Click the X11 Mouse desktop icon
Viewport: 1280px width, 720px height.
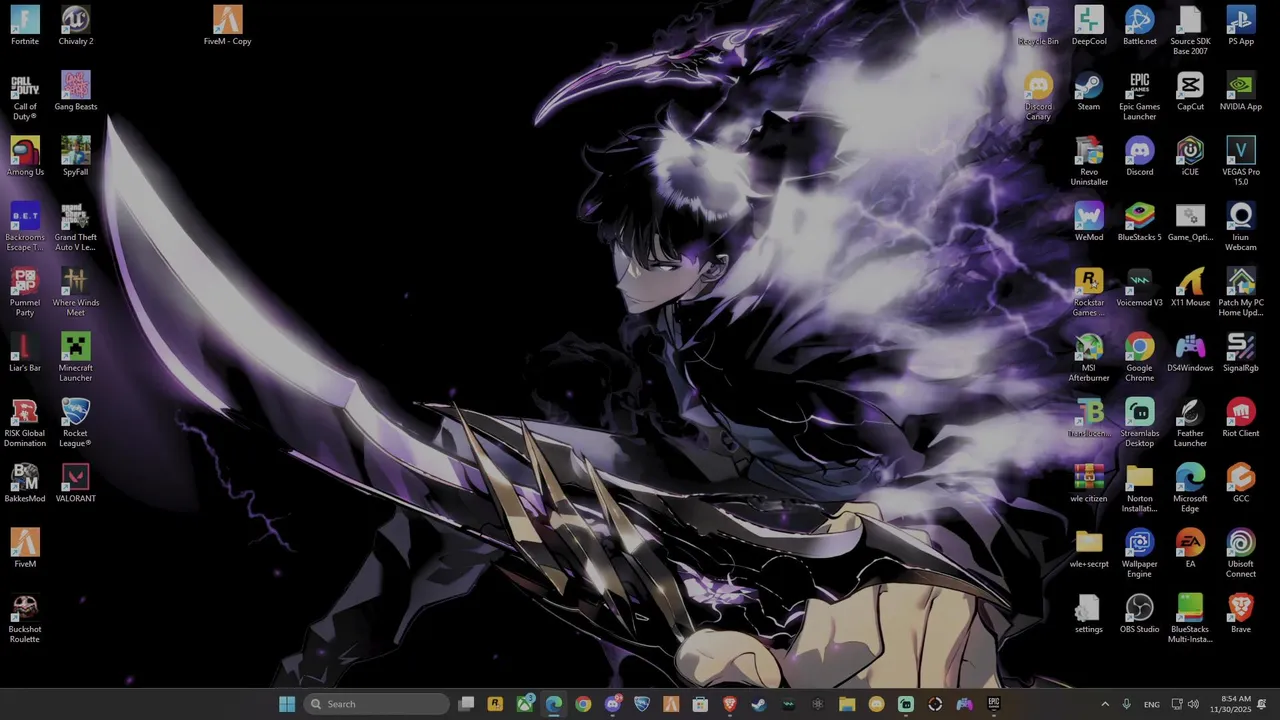tap(1190, 288)
